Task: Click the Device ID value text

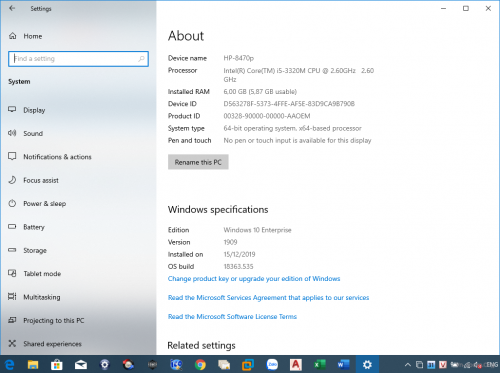Action: point(289,104)
